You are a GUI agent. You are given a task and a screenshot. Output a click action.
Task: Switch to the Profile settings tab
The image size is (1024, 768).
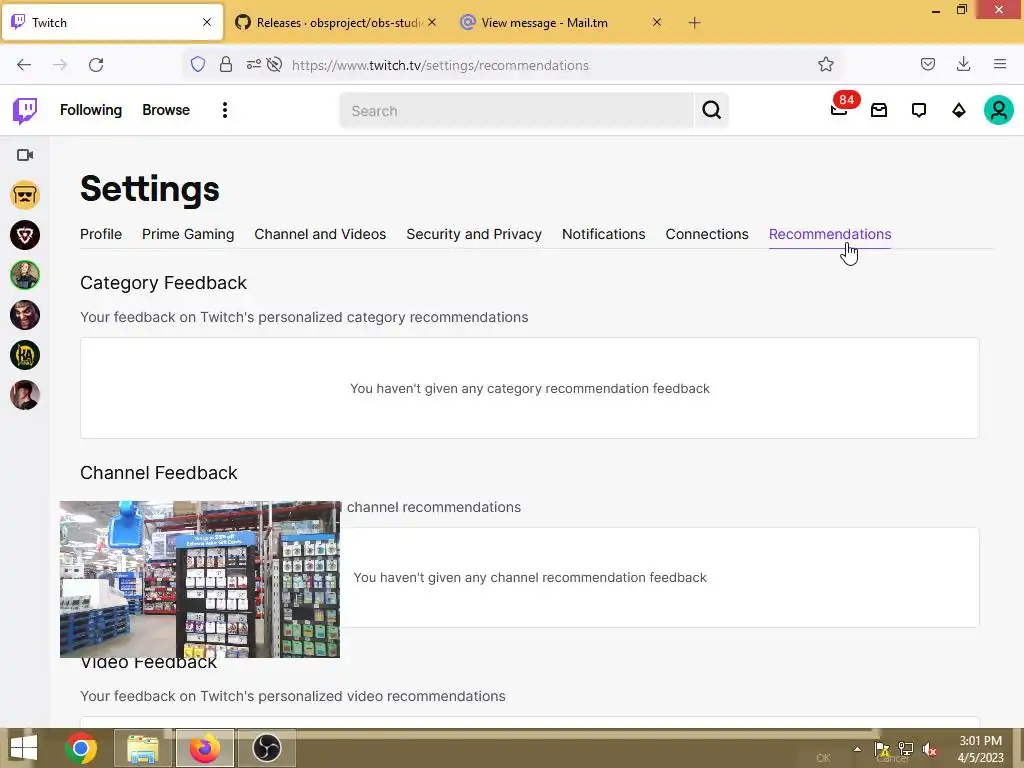click(101, 234)
